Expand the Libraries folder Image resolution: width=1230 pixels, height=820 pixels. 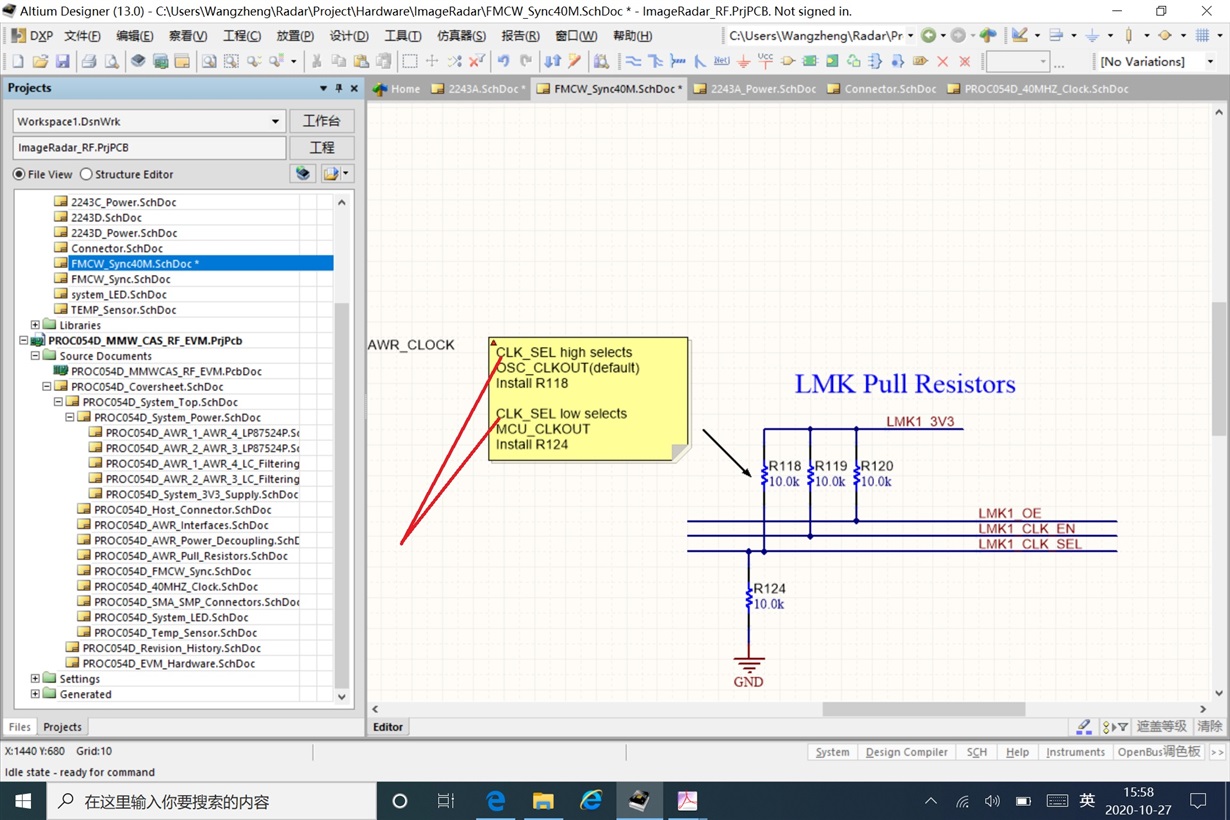[35, 325]
